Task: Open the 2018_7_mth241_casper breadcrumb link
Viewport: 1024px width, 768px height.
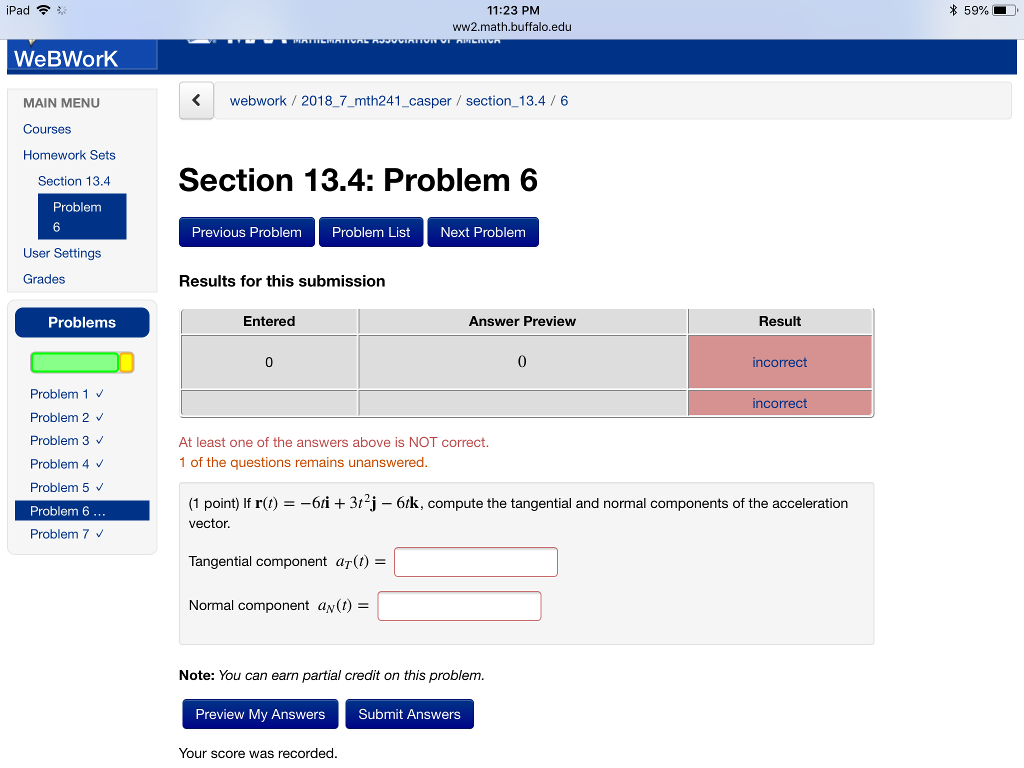Action: tap(376, 101)
